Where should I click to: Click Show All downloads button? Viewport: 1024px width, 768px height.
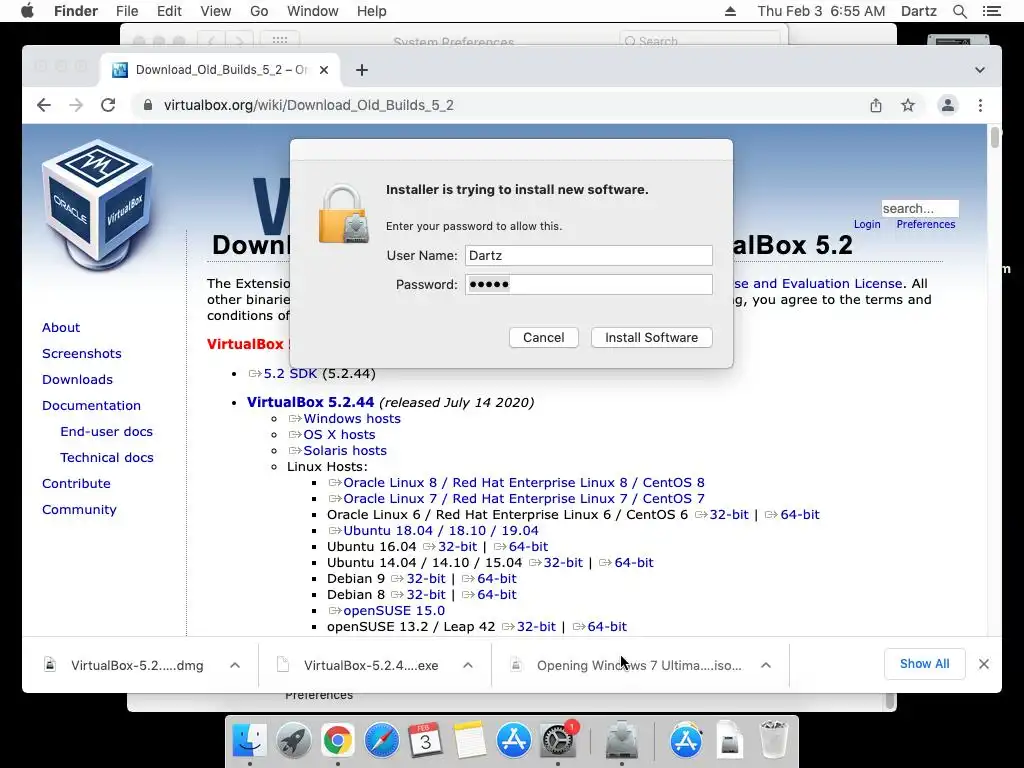coord(924,664)
